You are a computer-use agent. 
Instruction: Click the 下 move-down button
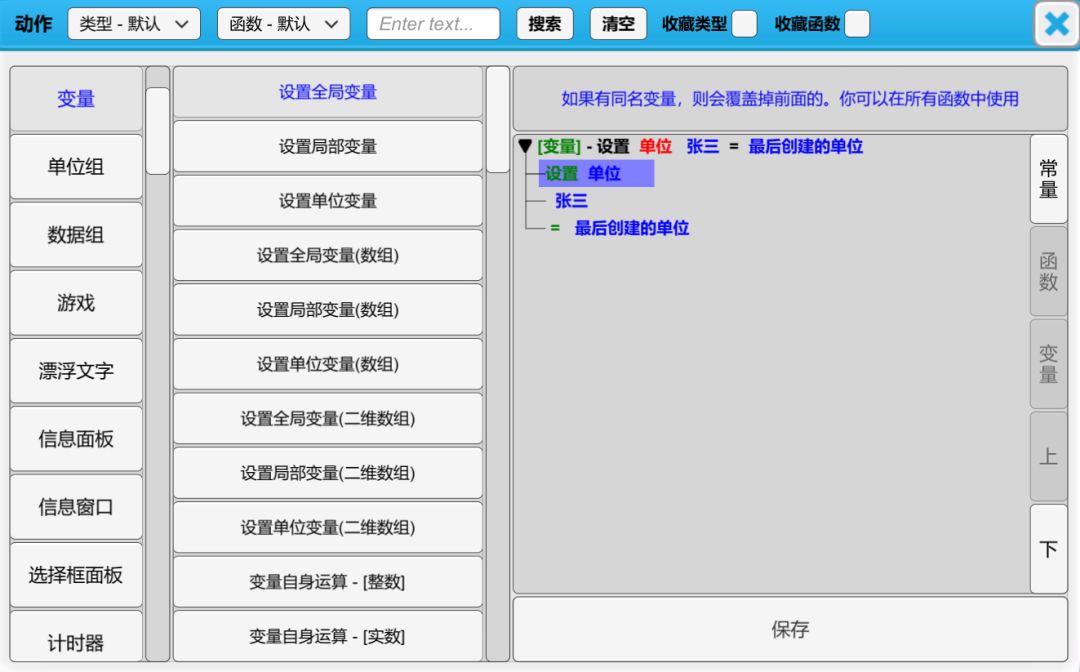(1048, 549)
